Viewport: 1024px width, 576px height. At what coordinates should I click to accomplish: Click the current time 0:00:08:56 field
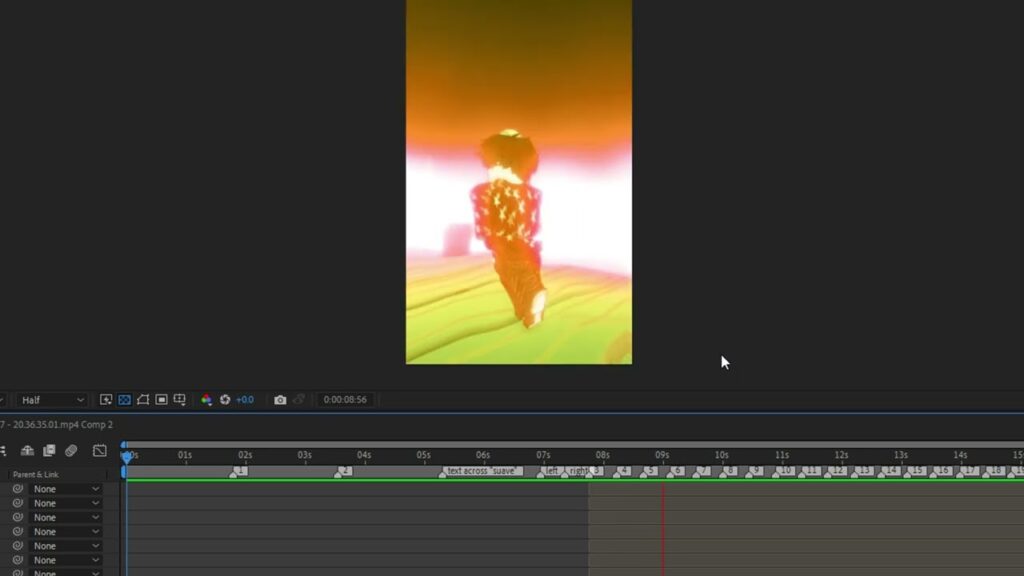(345, 400)
